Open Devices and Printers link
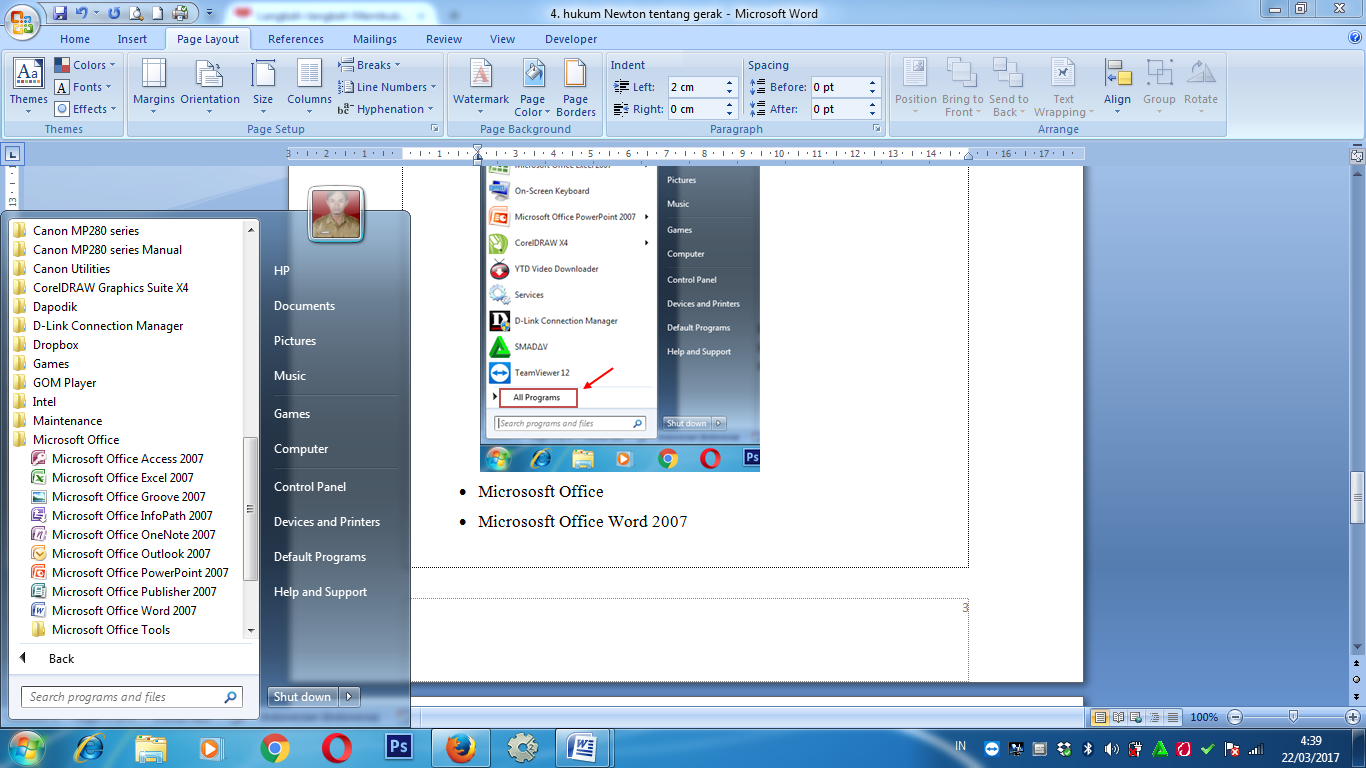 [327, 522]
